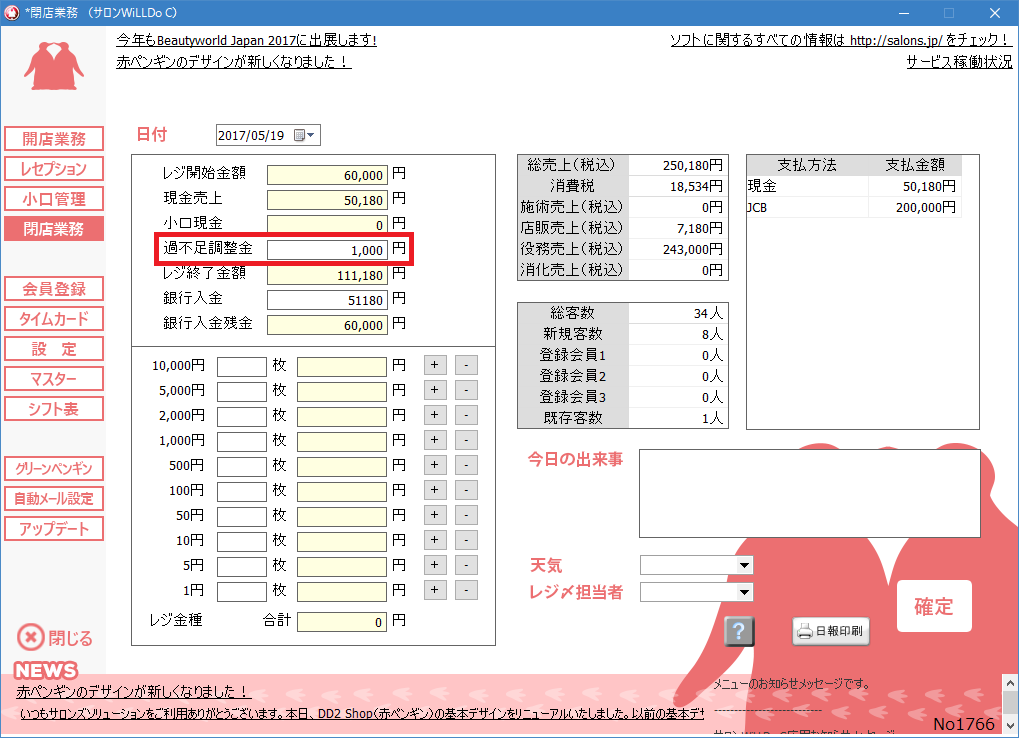Open the シフト表 menu item
The height and width of the screenshot is (738, 1019).
pos(54,409)
